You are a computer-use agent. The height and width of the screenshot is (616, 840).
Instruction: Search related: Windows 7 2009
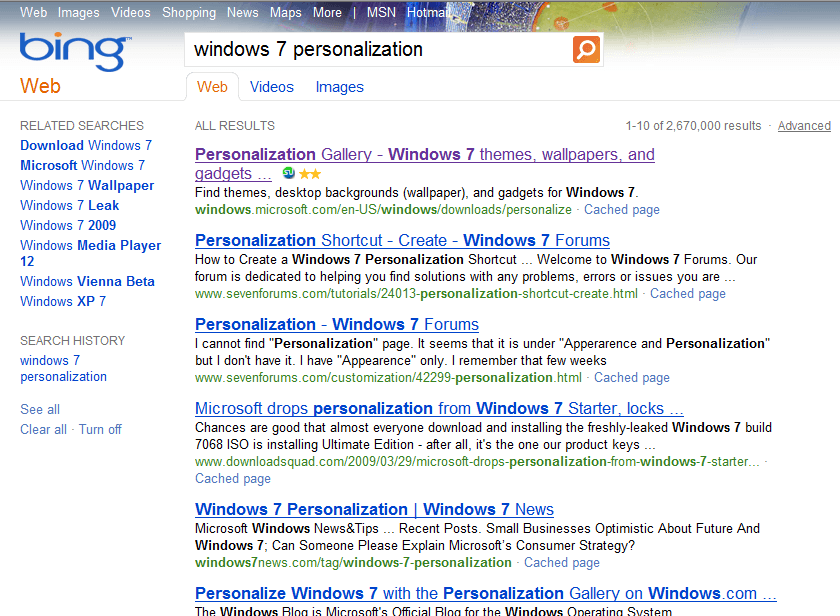[68, 226]
